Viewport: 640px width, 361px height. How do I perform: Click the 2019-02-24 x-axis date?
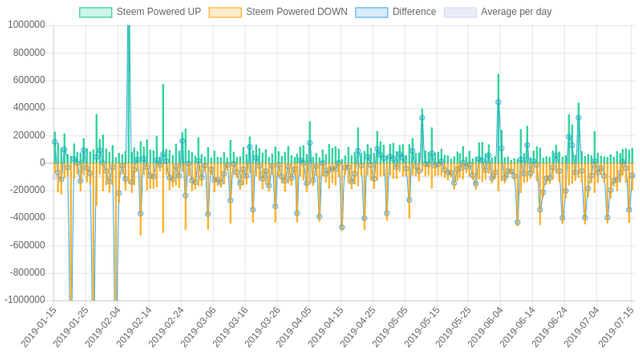pyautogui.click(x=166, y=327)
